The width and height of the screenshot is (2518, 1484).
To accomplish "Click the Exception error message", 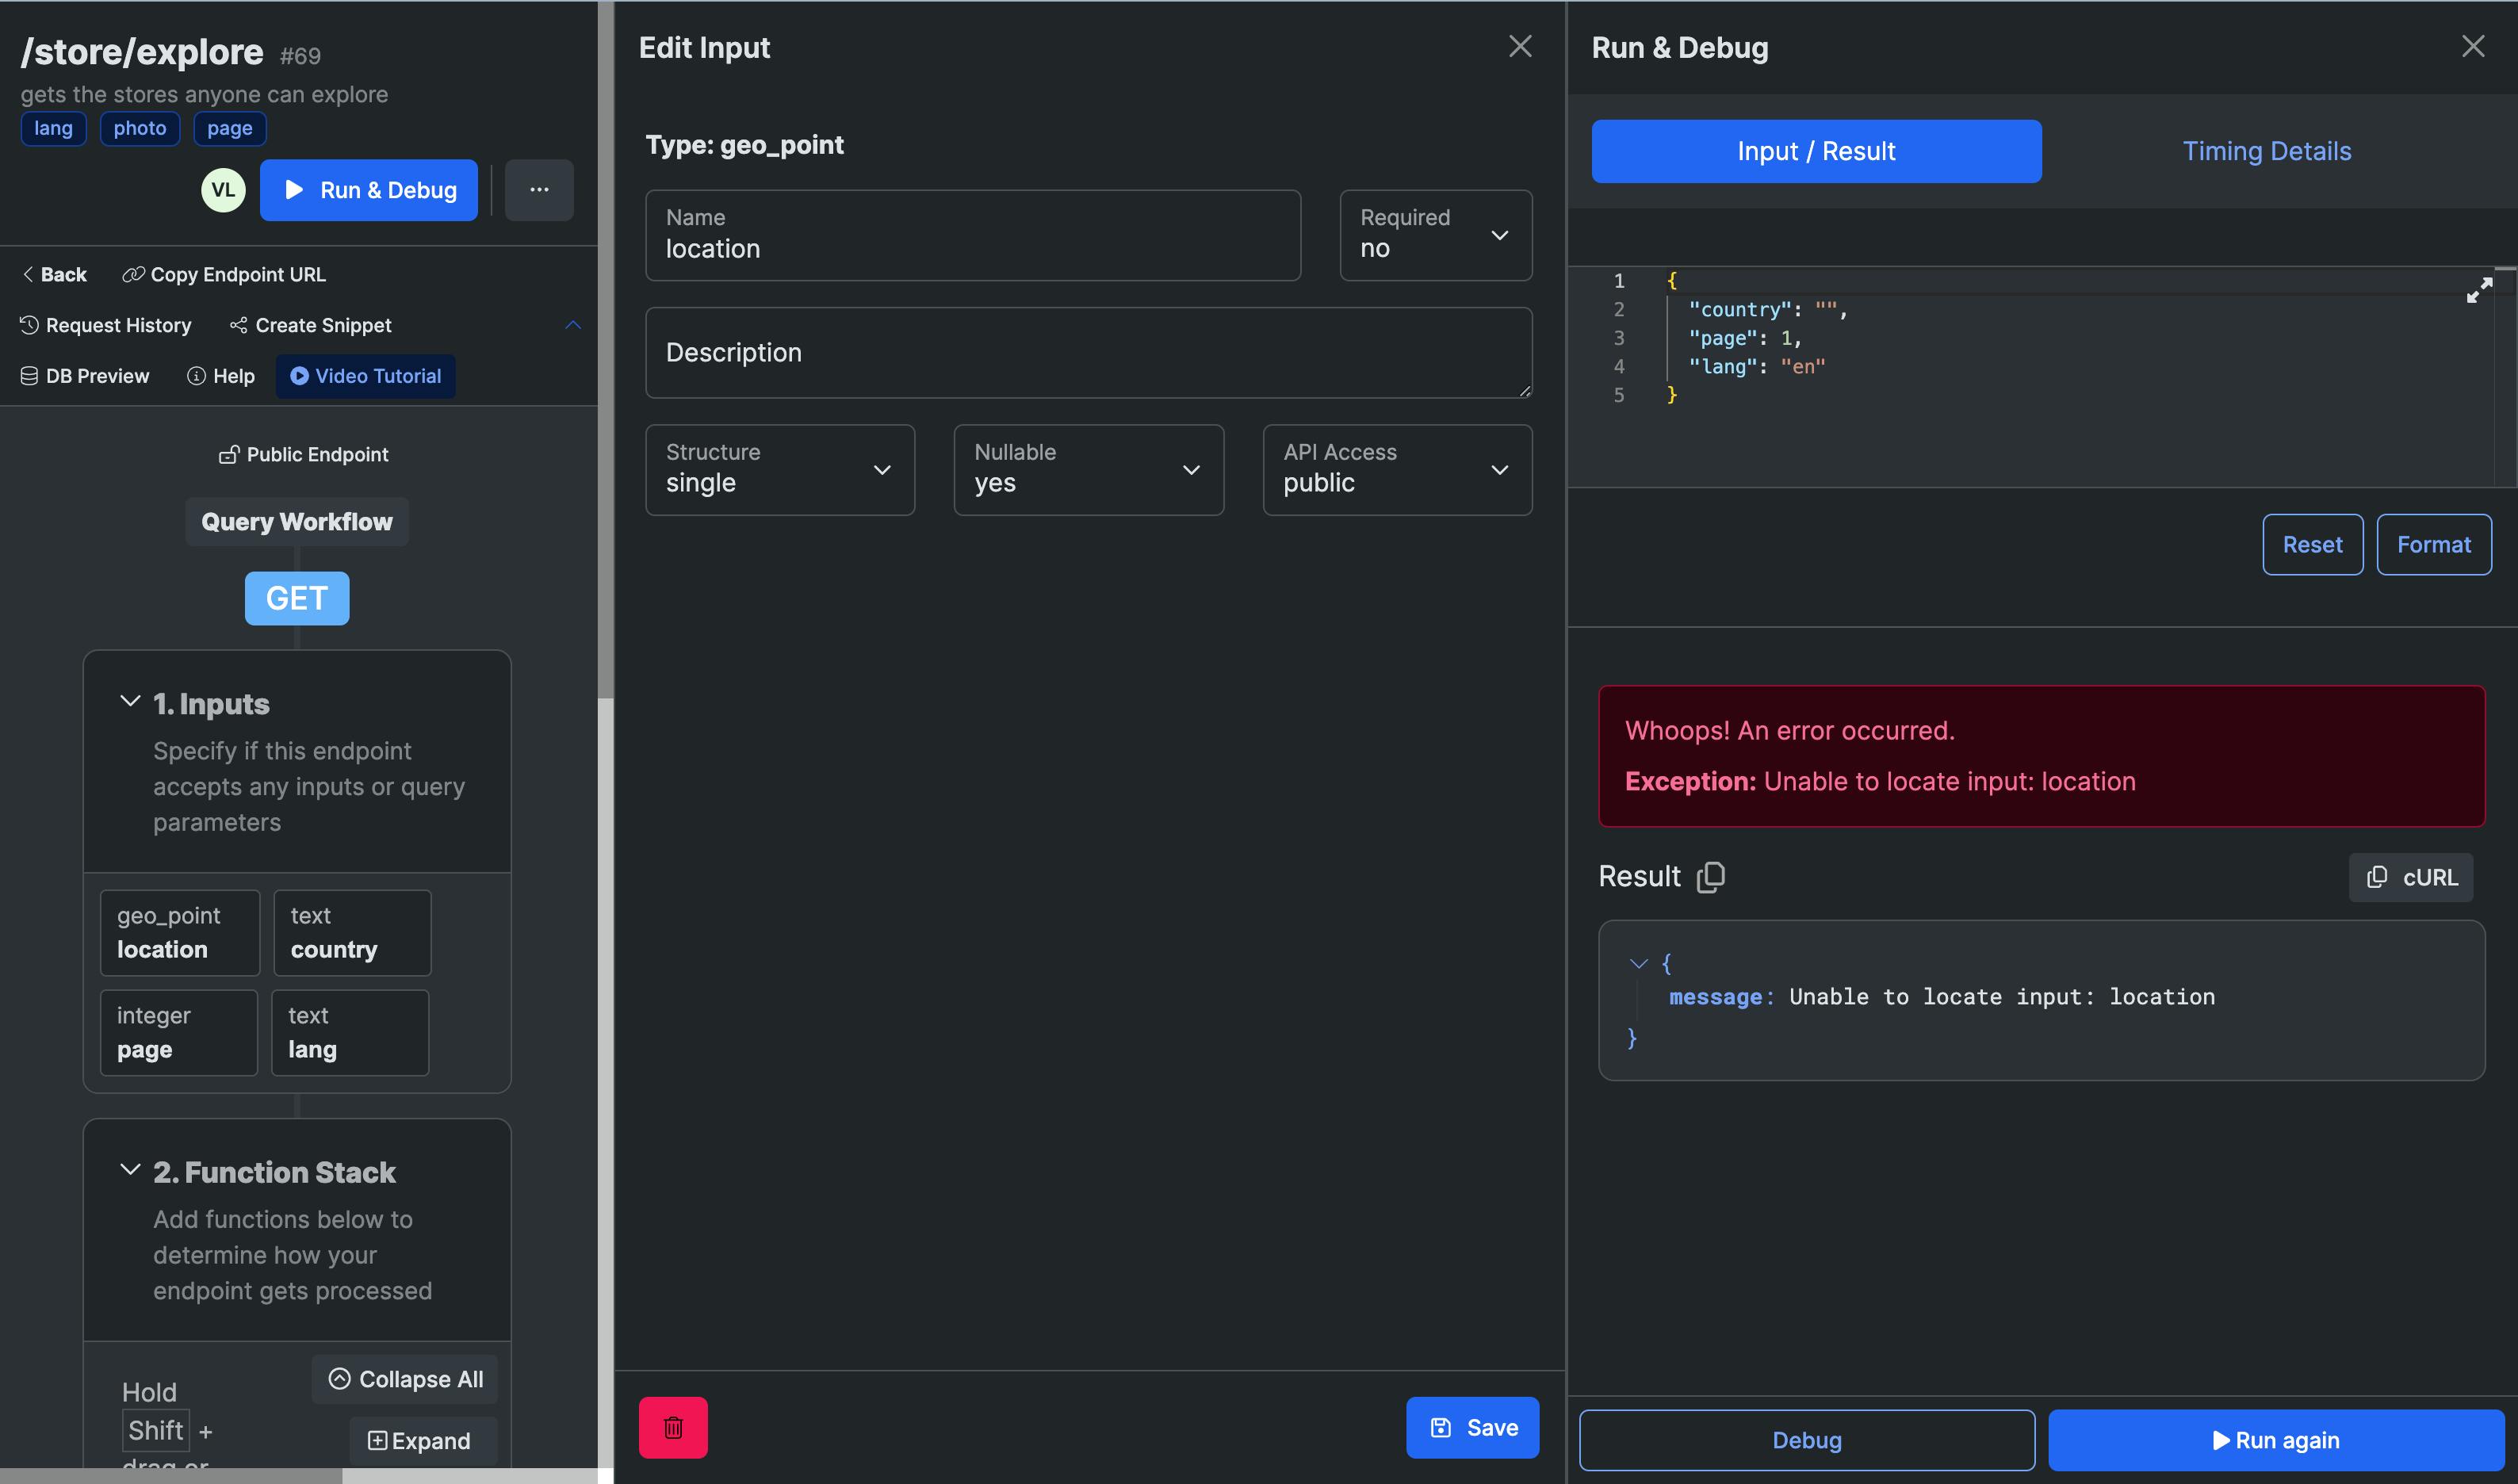I will 1880,781.
